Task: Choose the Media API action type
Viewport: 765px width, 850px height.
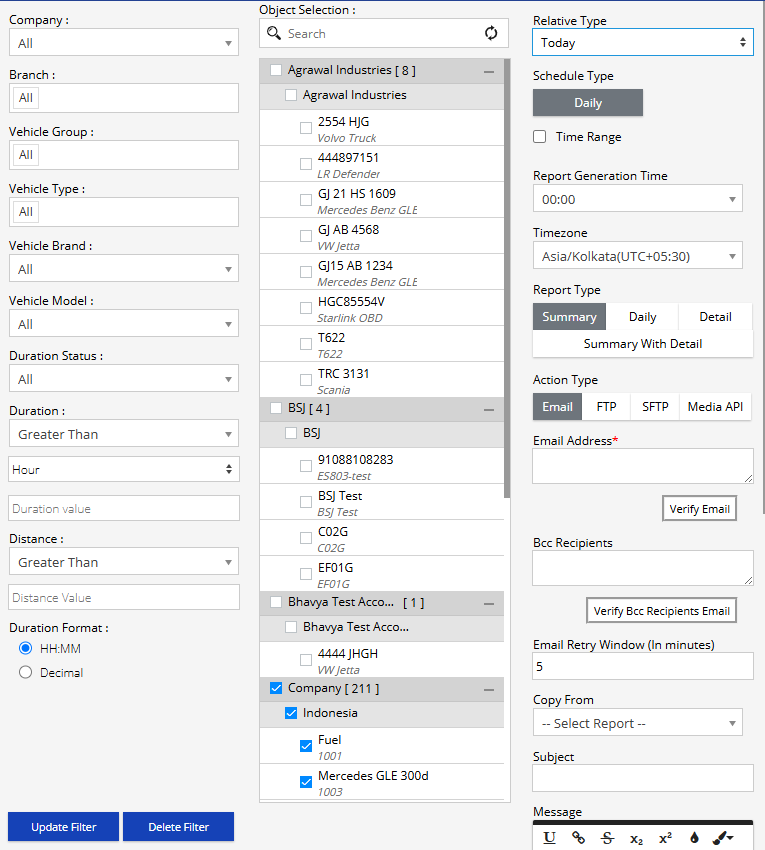Action: [x=715, y=407]
